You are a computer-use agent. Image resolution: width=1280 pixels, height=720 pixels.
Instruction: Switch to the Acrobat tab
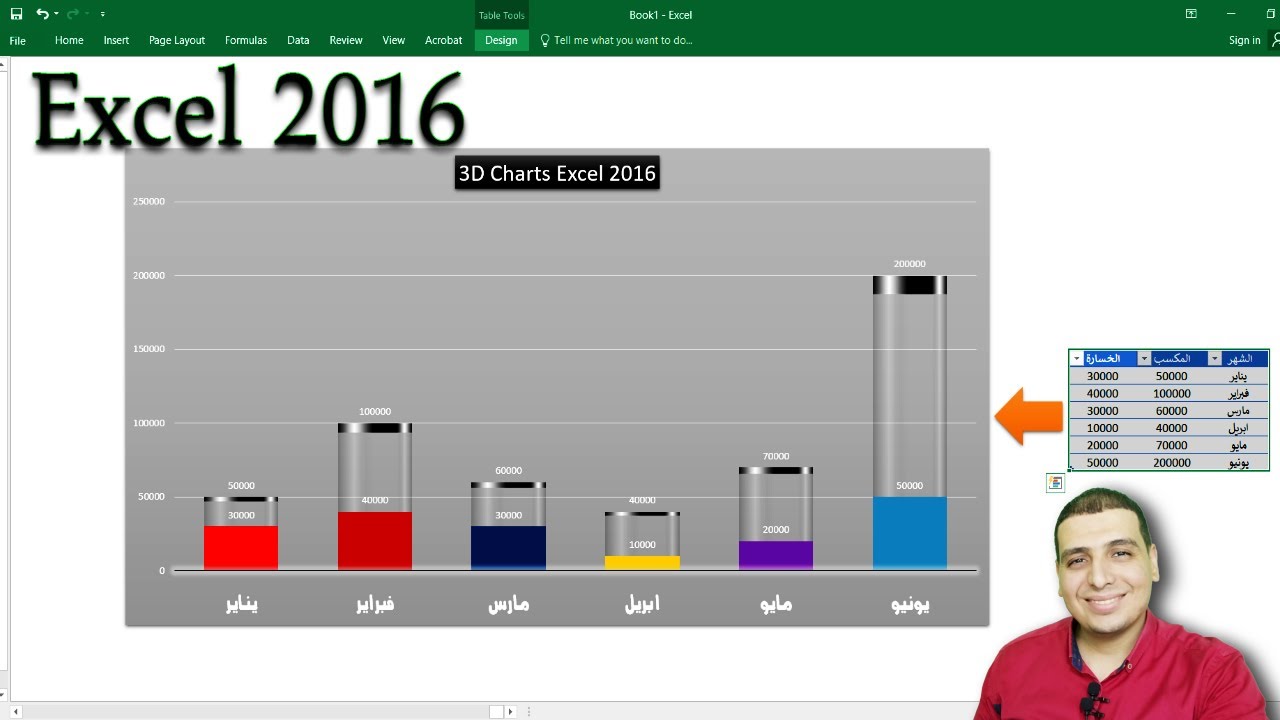[443, 40]
